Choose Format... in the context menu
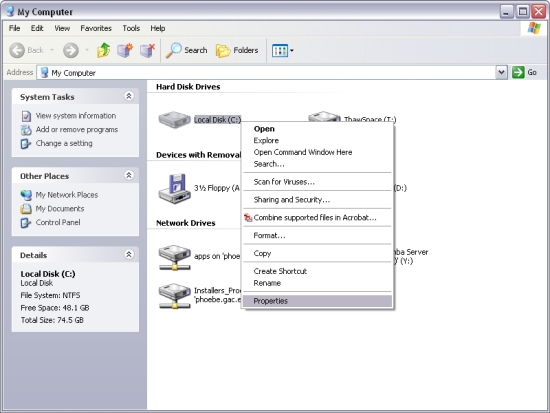 pyautogui.click(x=317, y=235)
